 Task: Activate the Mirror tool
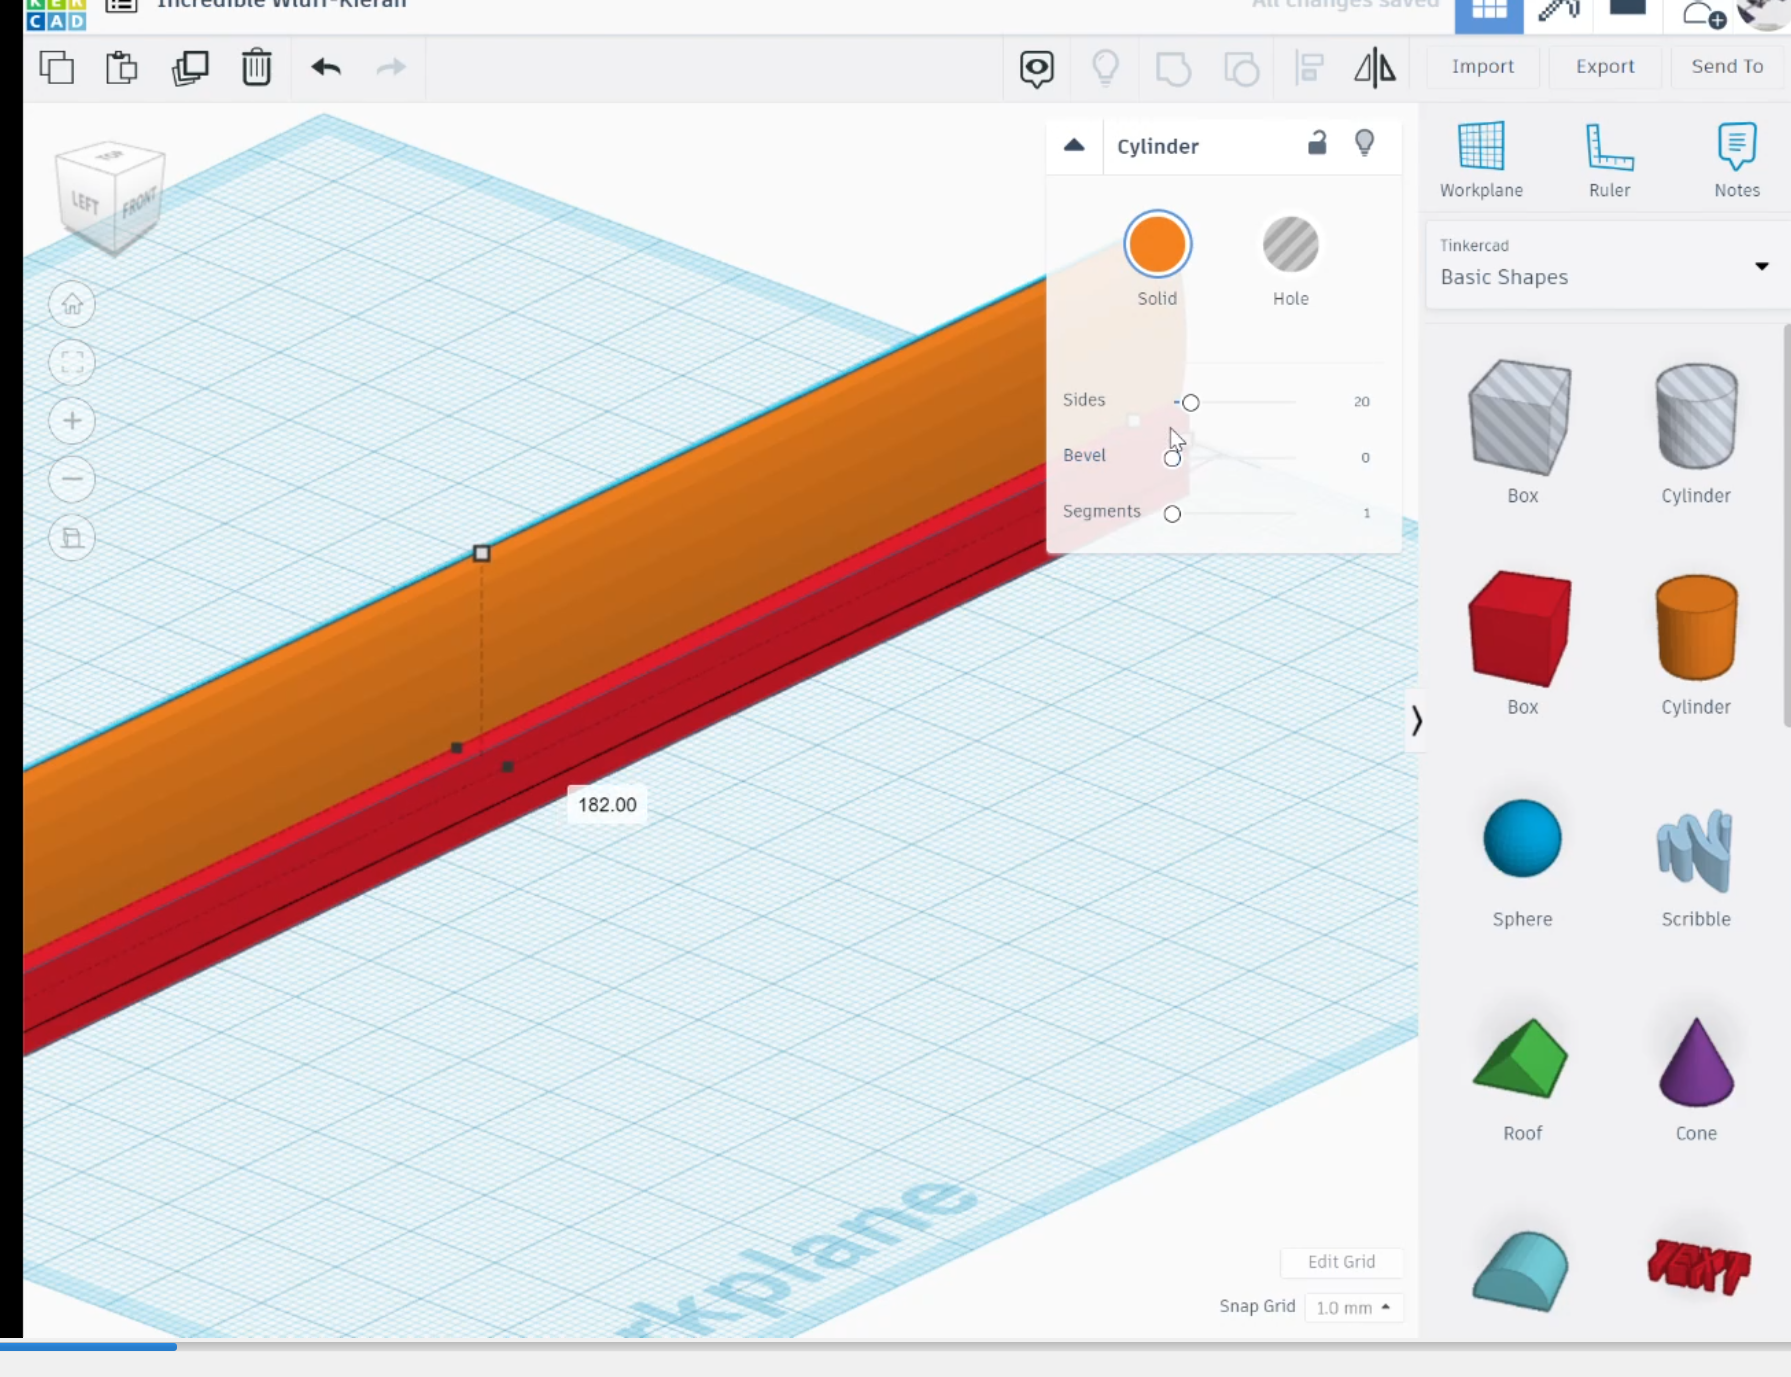1375,67
